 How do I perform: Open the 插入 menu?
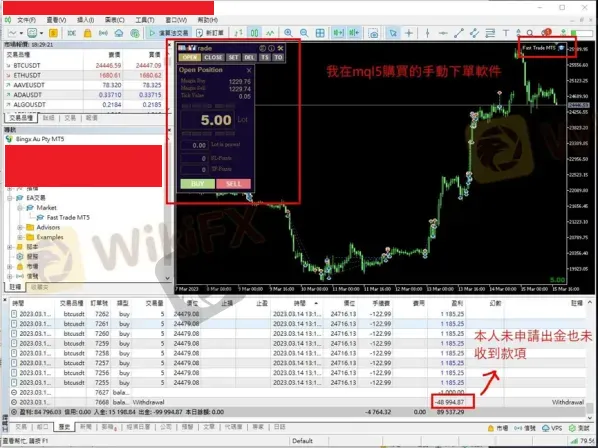click(x=85, y=20)
